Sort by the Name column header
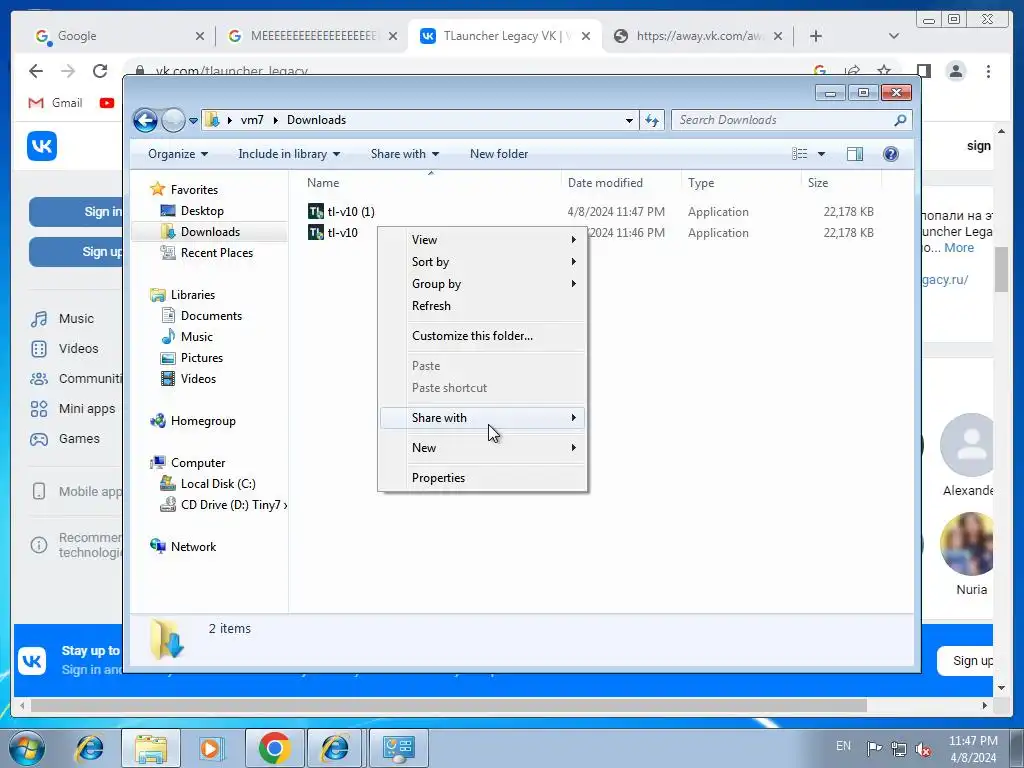The width and height of the screenshot is (1024, 768). [x=430, y=183]
